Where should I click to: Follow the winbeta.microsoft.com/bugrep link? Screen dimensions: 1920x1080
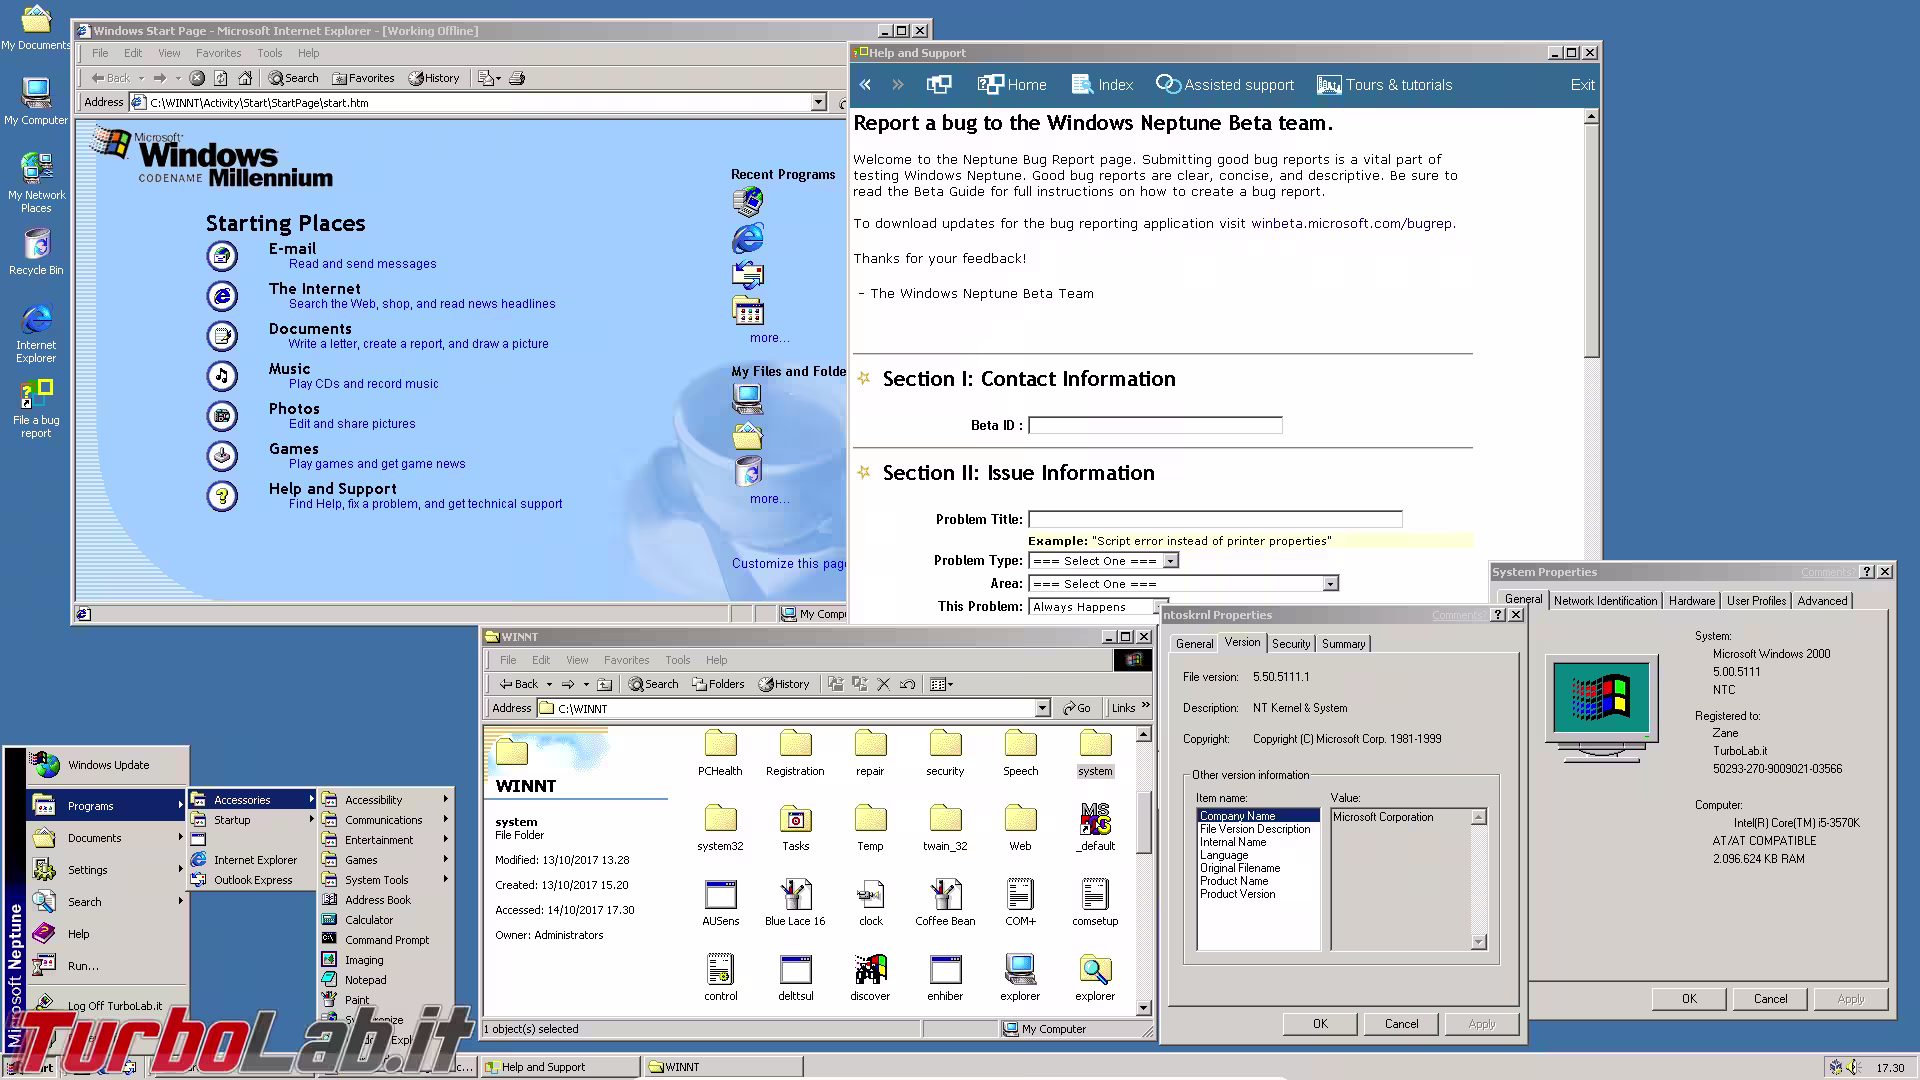[1352, 224]
